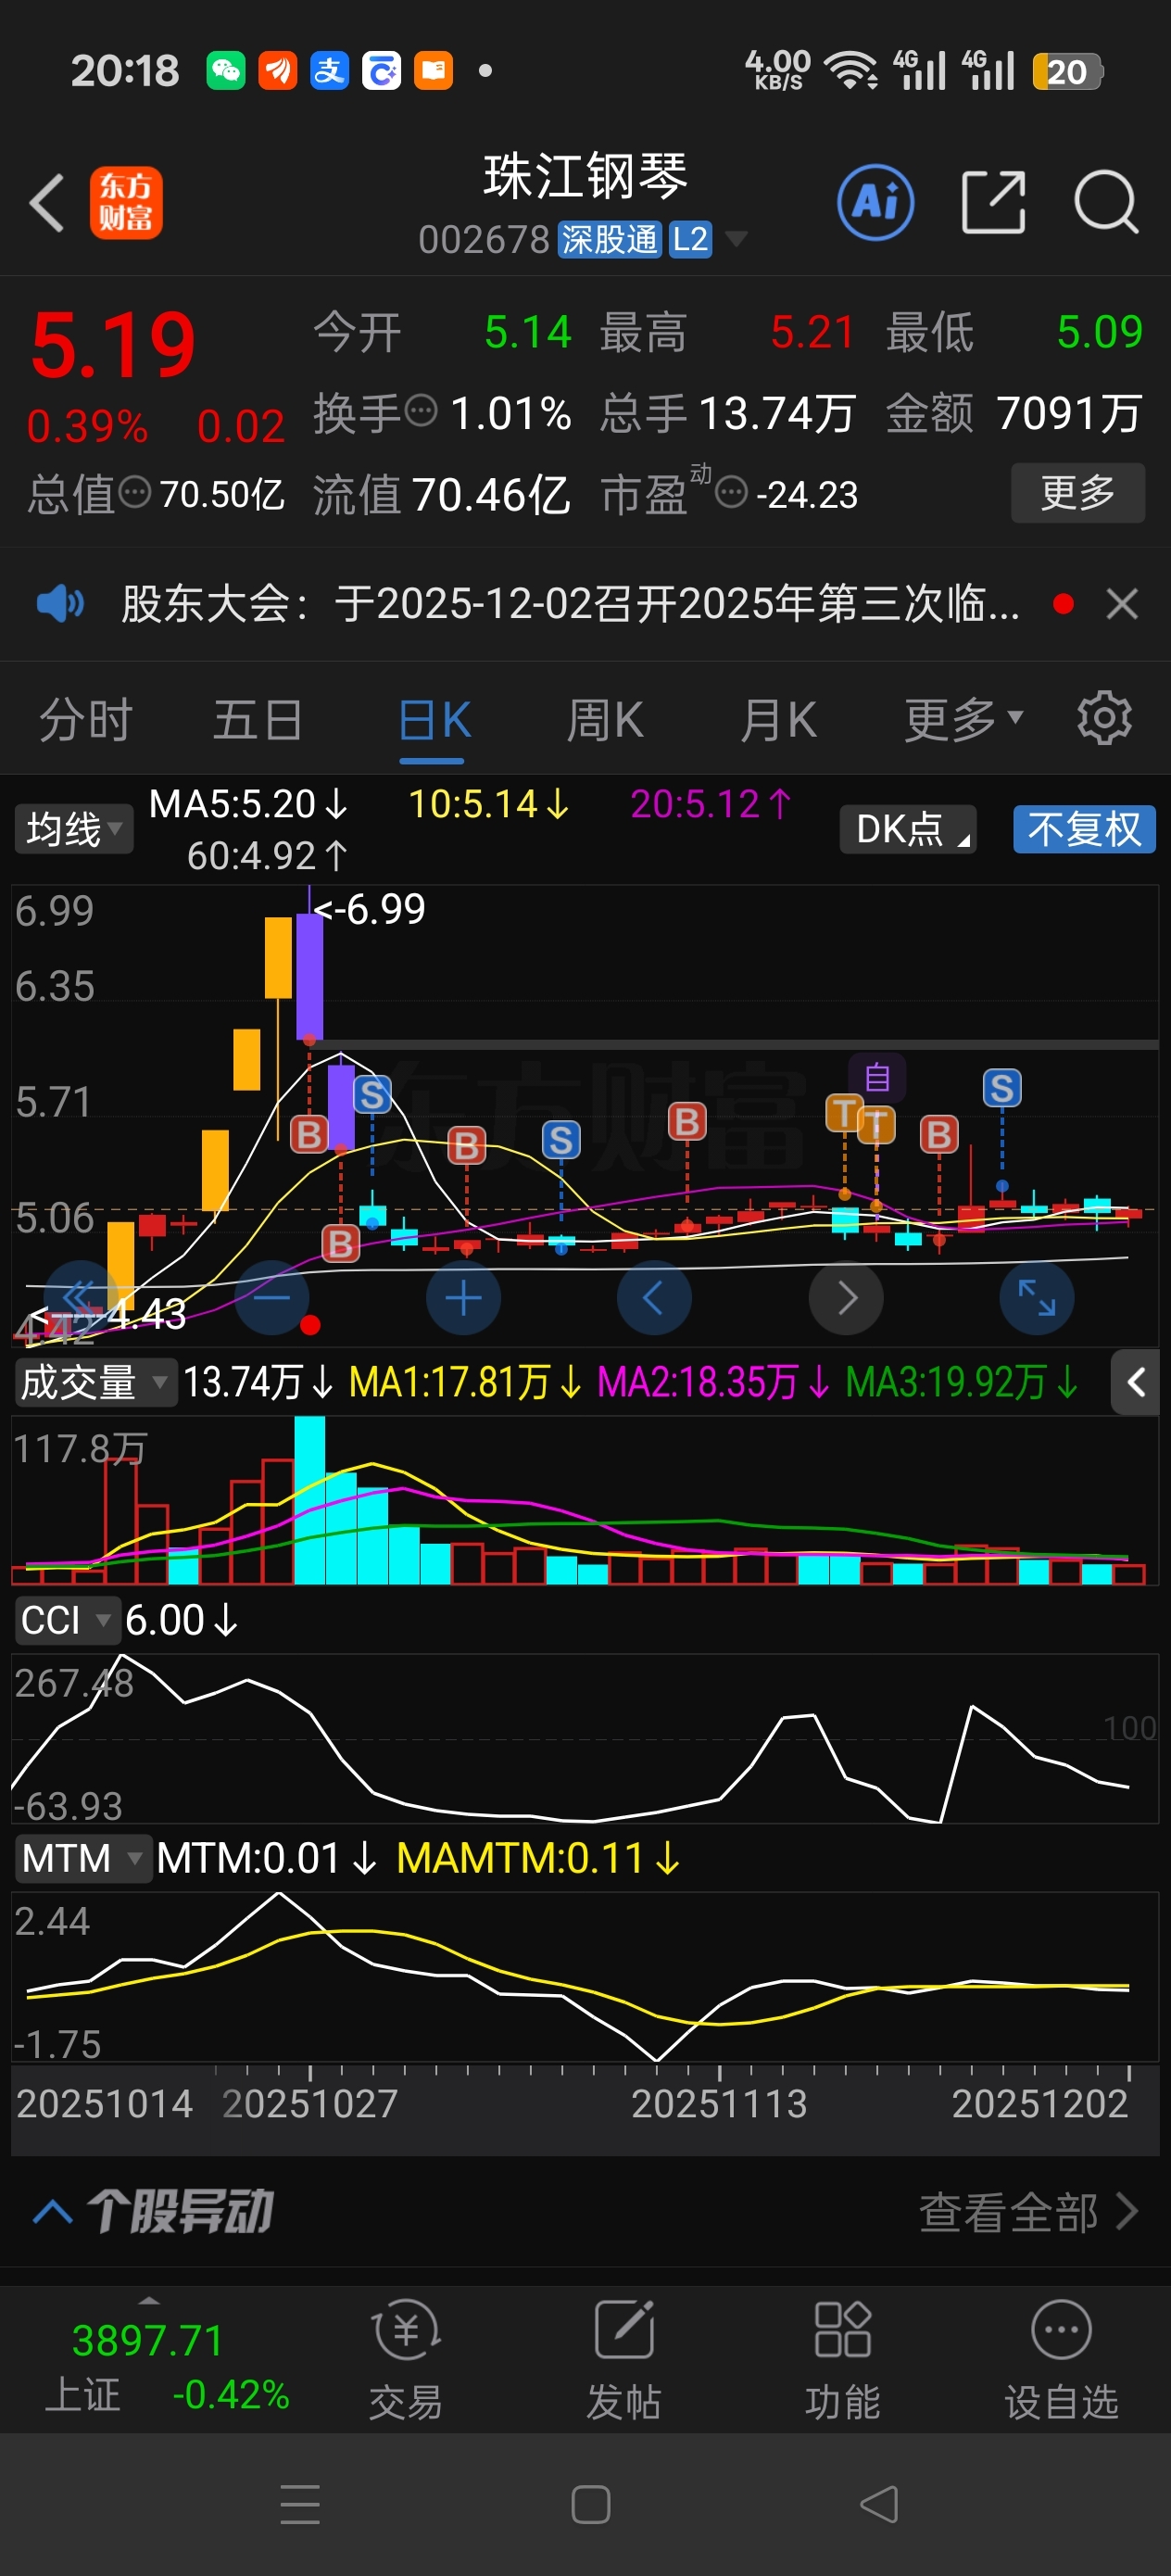Screen dimensions: 1171x2576
Task: Switch to 月K tab
Action: pyautogui.click(x=779, y=719)
